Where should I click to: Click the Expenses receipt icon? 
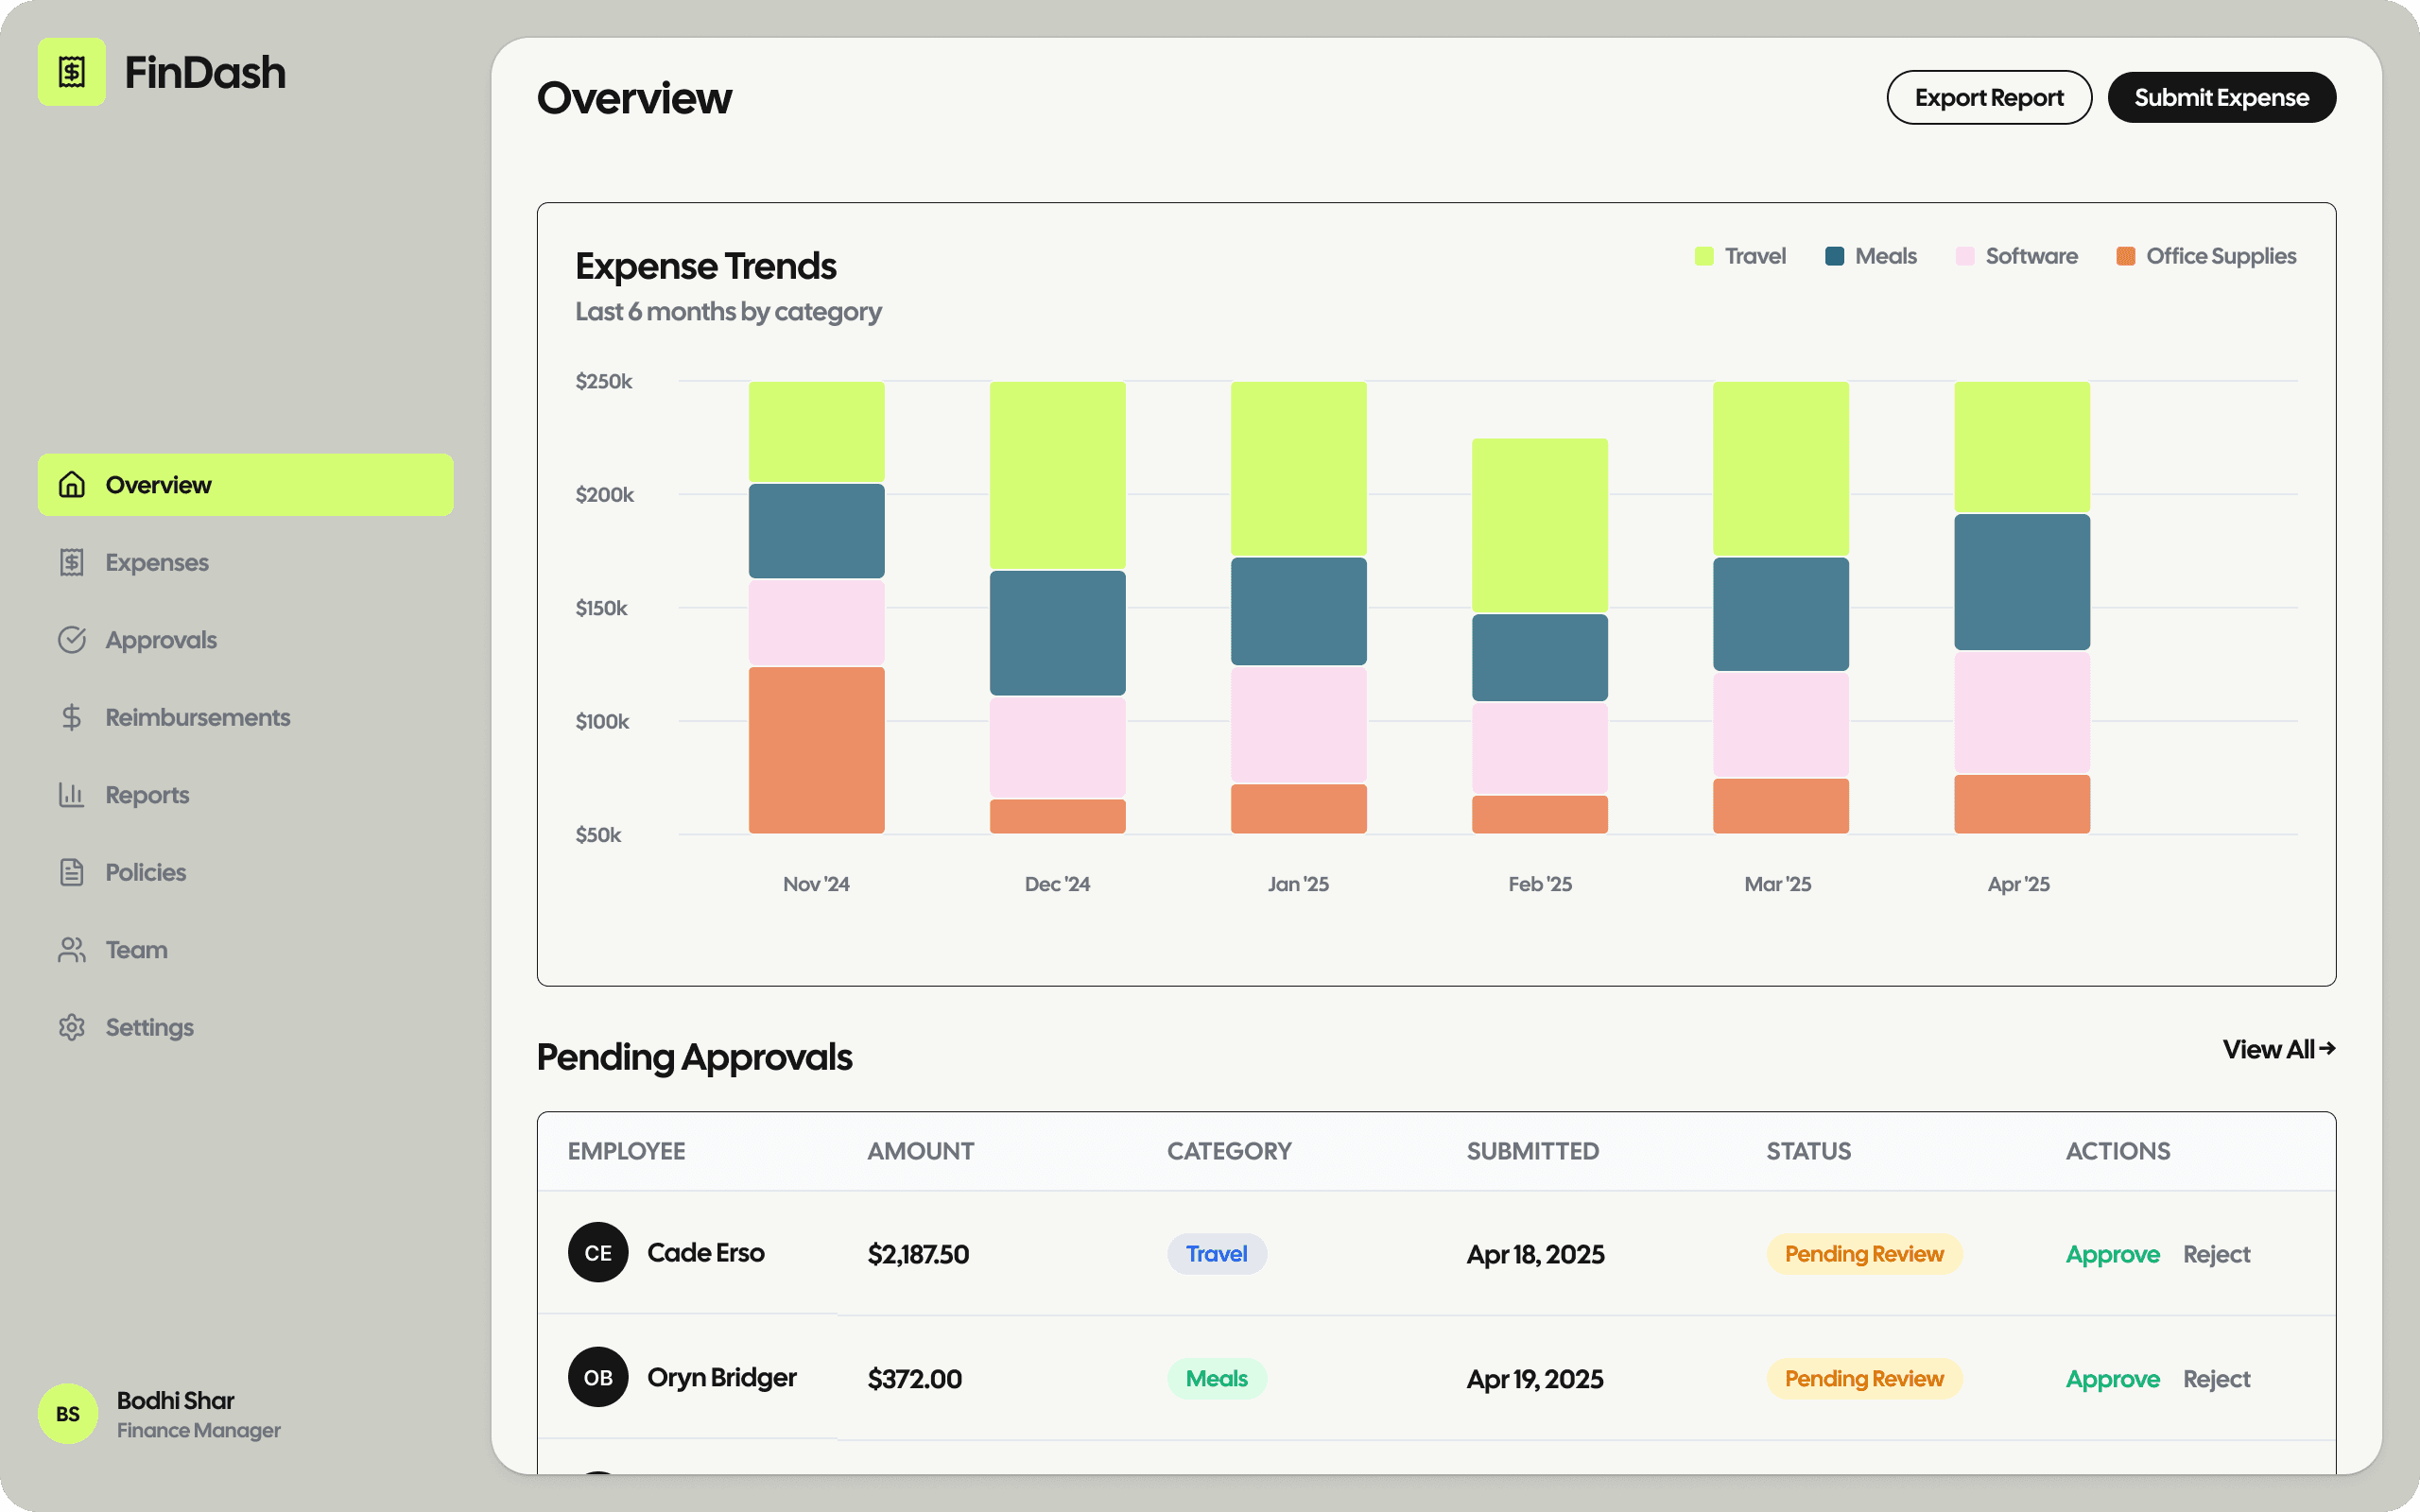point(71,562)
